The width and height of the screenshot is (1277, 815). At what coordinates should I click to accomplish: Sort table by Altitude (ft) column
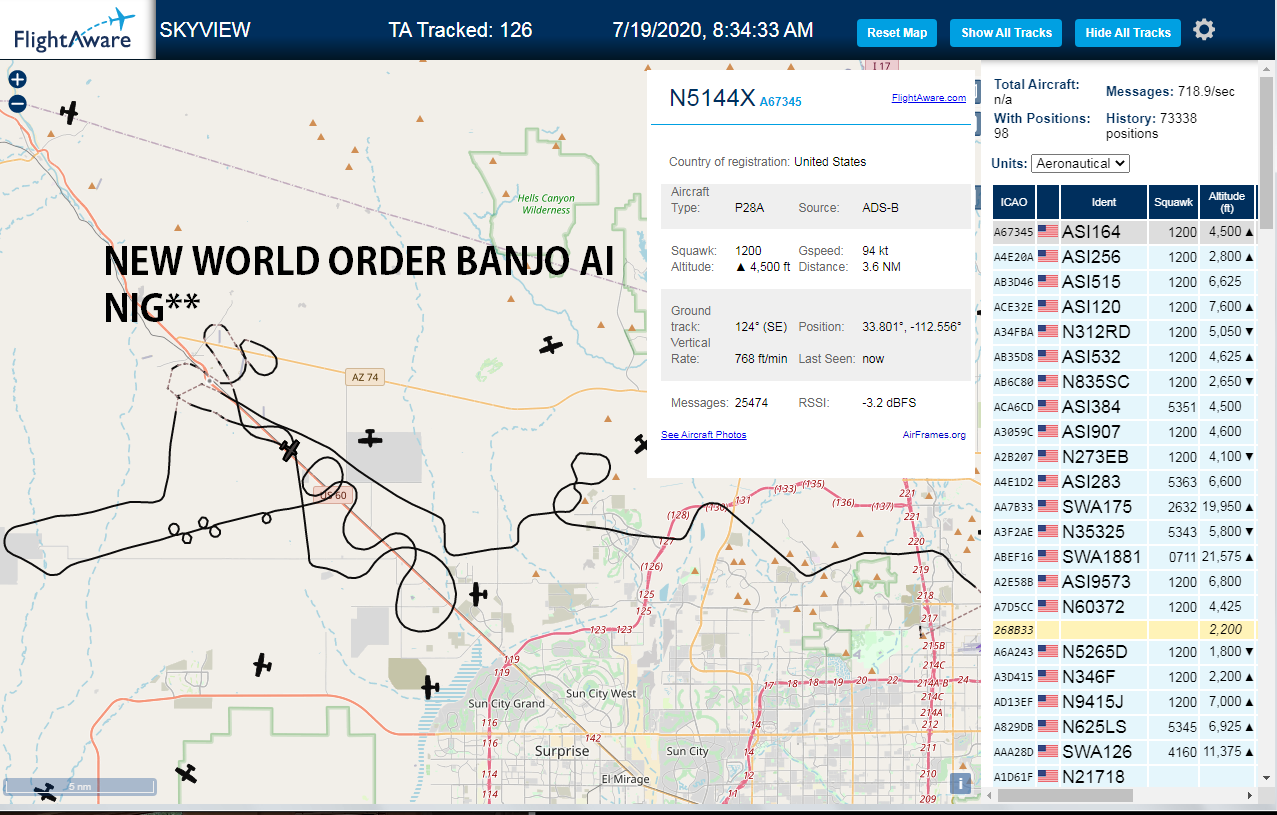[1227, 202]
